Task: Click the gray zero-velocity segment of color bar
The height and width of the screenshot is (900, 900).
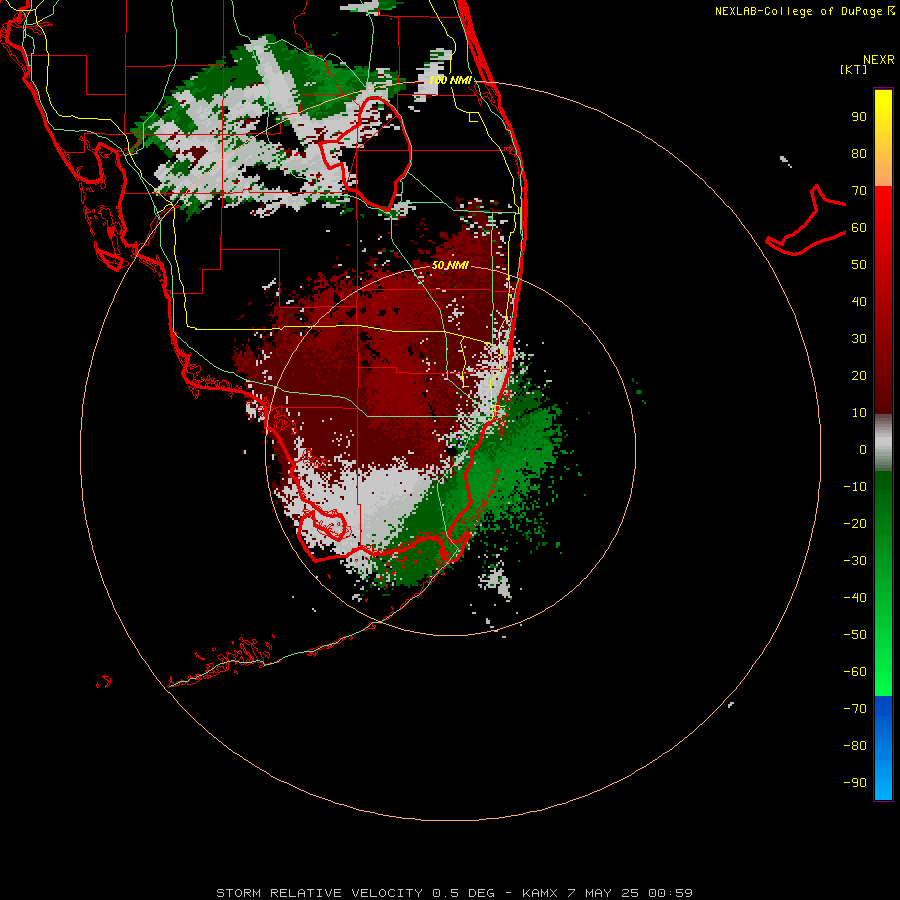Action: coord(883,443)
